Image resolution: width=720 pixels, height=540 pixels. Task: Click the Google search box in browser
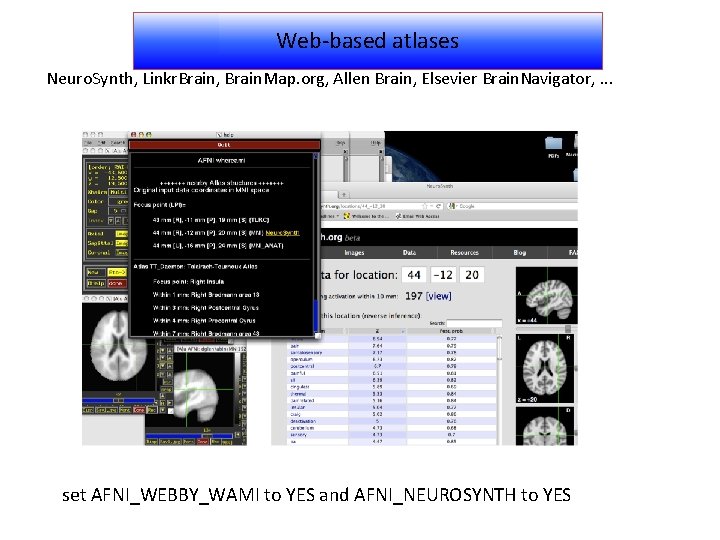pyautogui.click(x=512, y=206)
